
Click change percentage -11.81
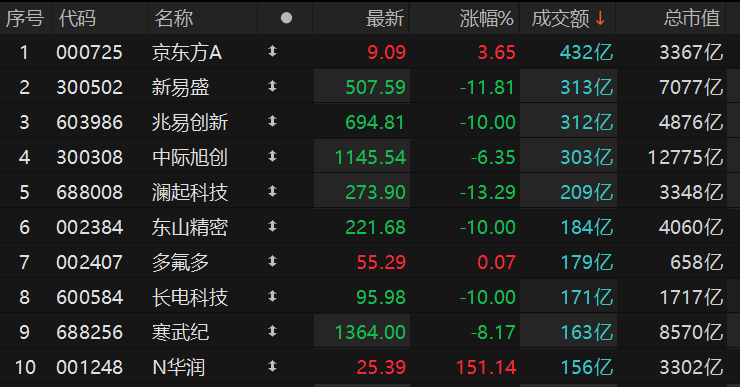487,87
